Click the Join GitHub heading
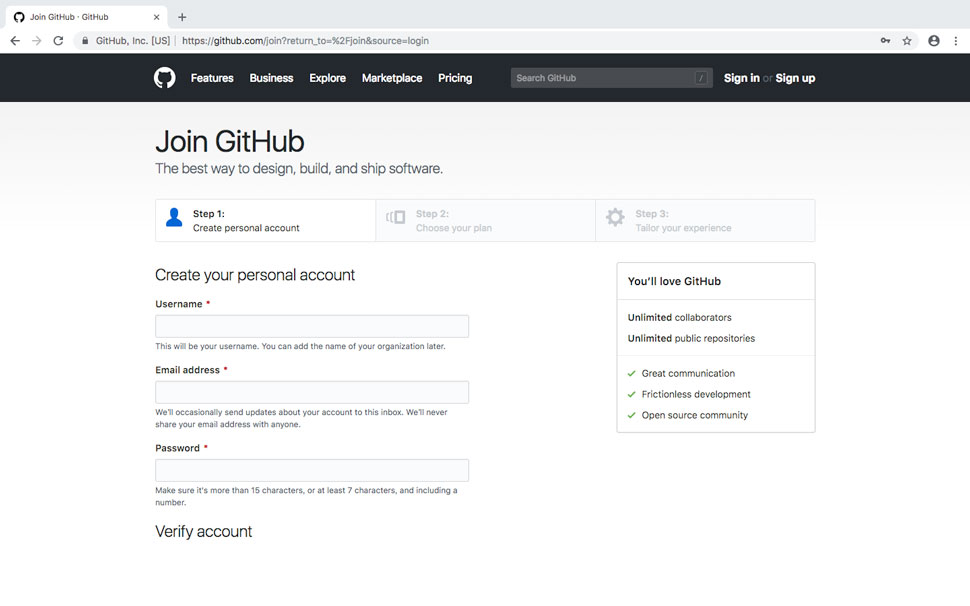Viewport: 970px width, 606px height. click(230, 142)
